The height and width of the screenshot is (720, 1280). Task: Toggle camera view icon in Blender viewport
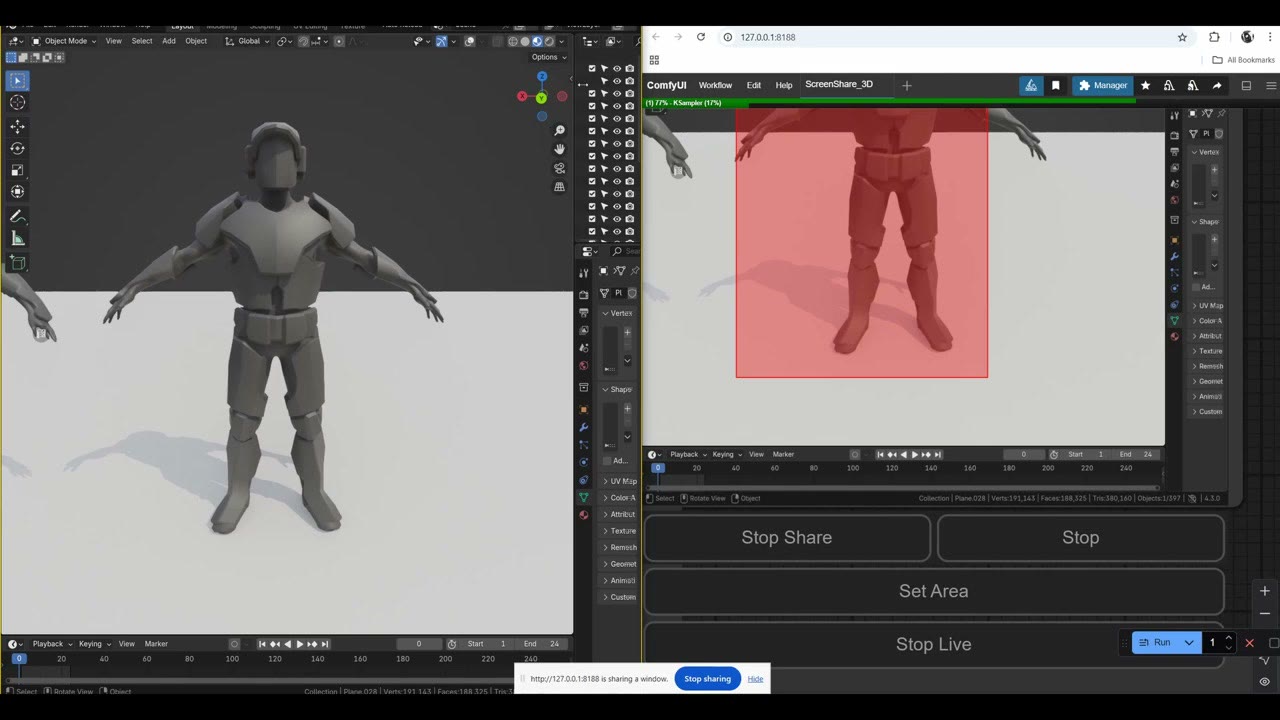click(x=560, y=168)
